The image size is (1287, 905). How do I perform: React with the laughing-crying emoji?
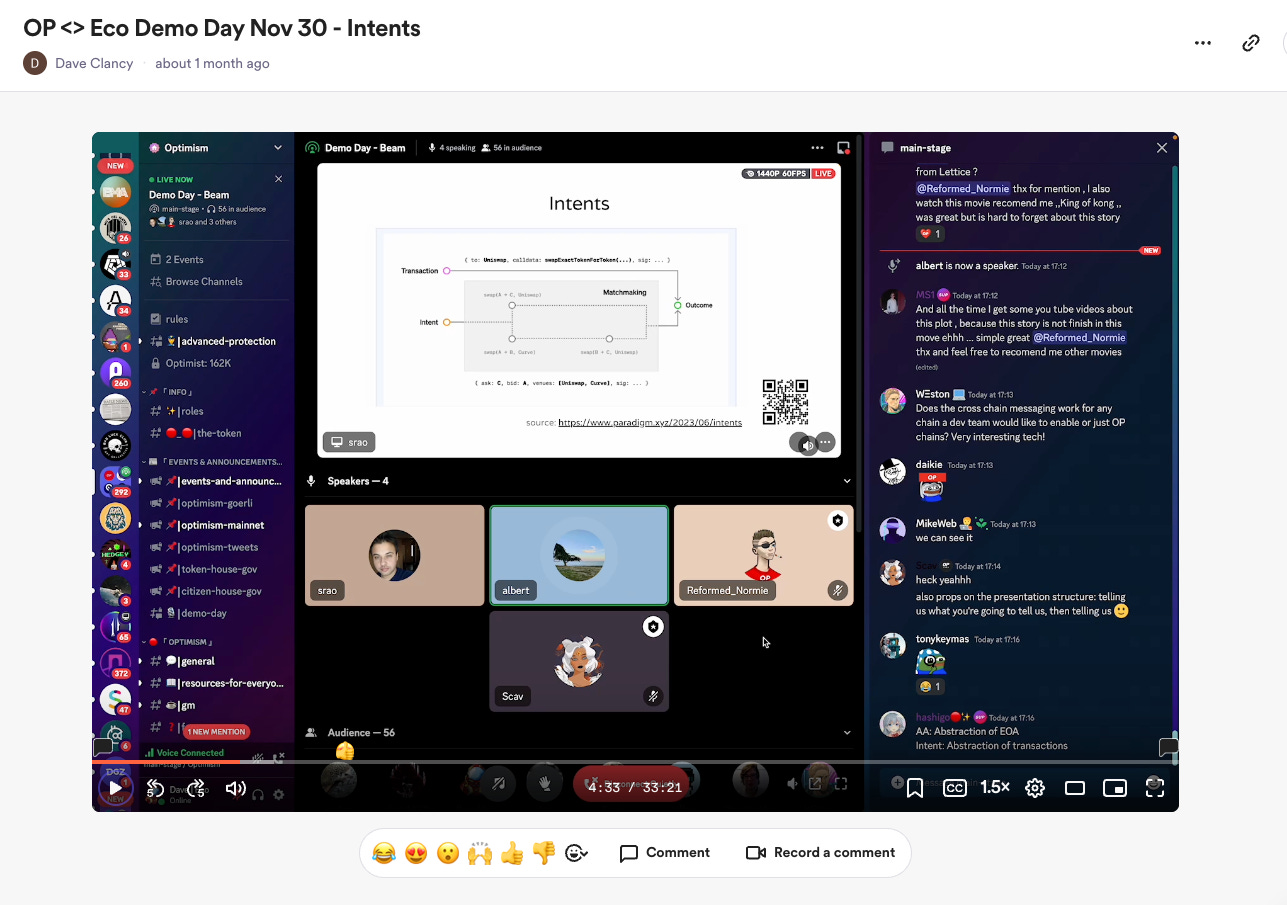(384, 853)
